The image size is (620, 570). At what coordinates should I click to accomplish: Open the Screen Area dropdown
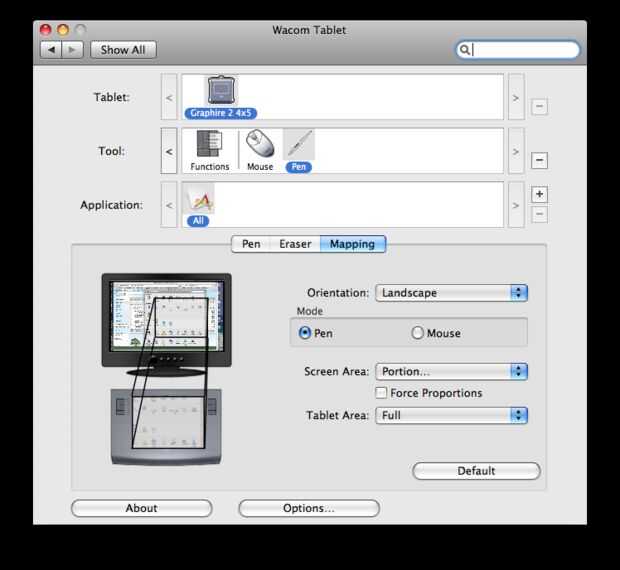451,371
